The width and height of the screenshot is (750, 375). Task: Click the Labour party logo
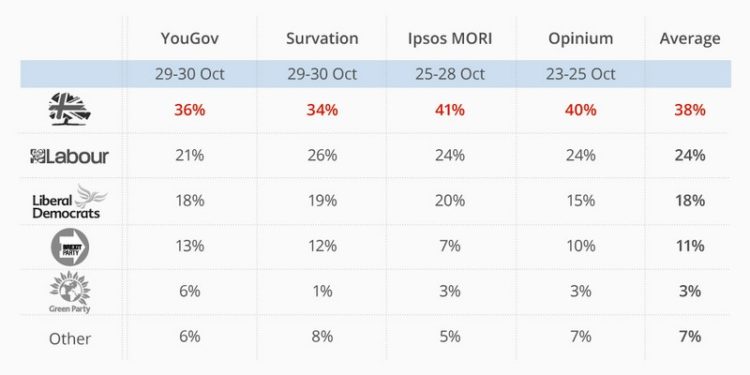click(x=69, y=156)
